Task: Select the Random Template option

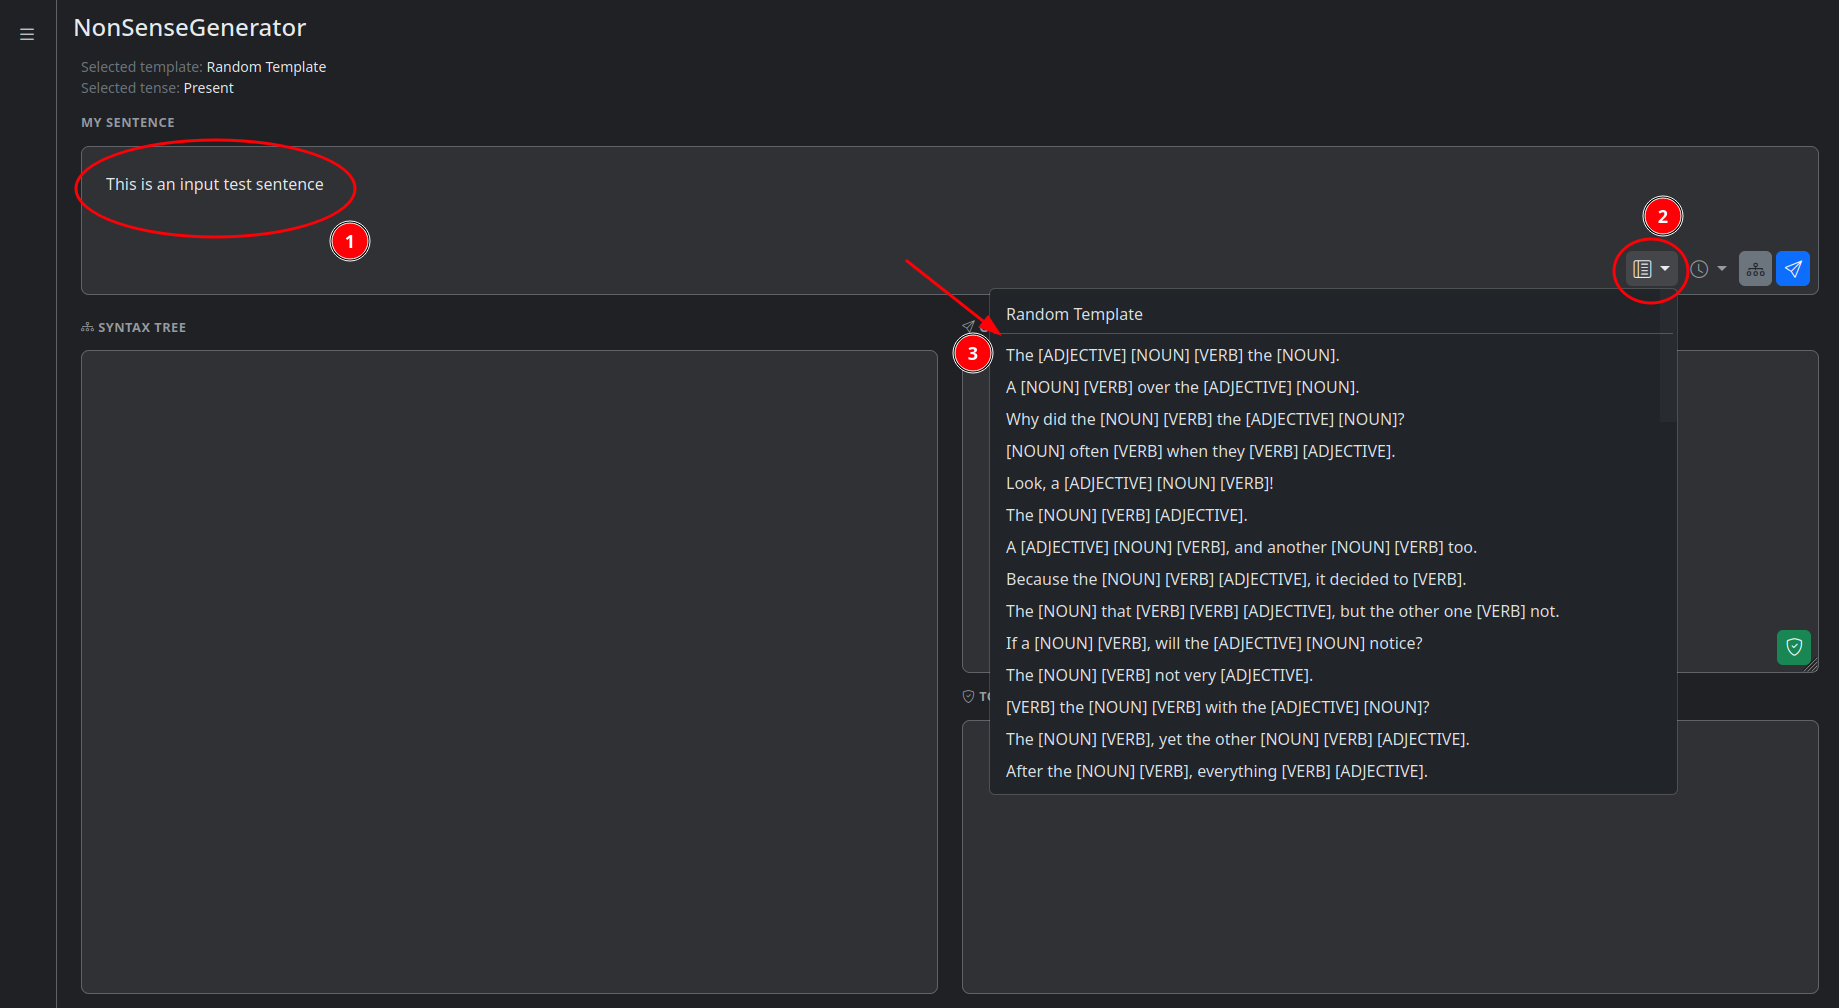Action: tap(1074, 314)
